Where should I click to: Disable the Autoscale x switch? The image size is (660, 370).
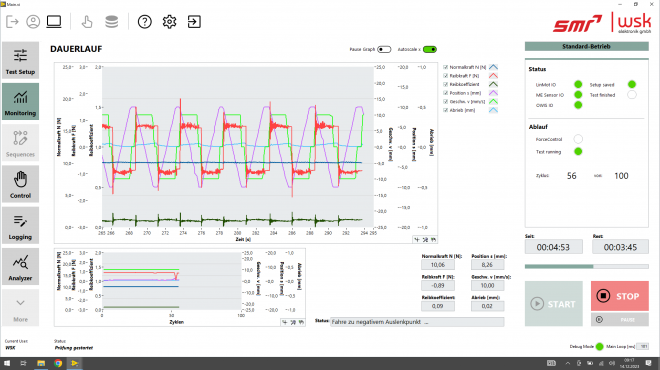[x=430, y=50]
